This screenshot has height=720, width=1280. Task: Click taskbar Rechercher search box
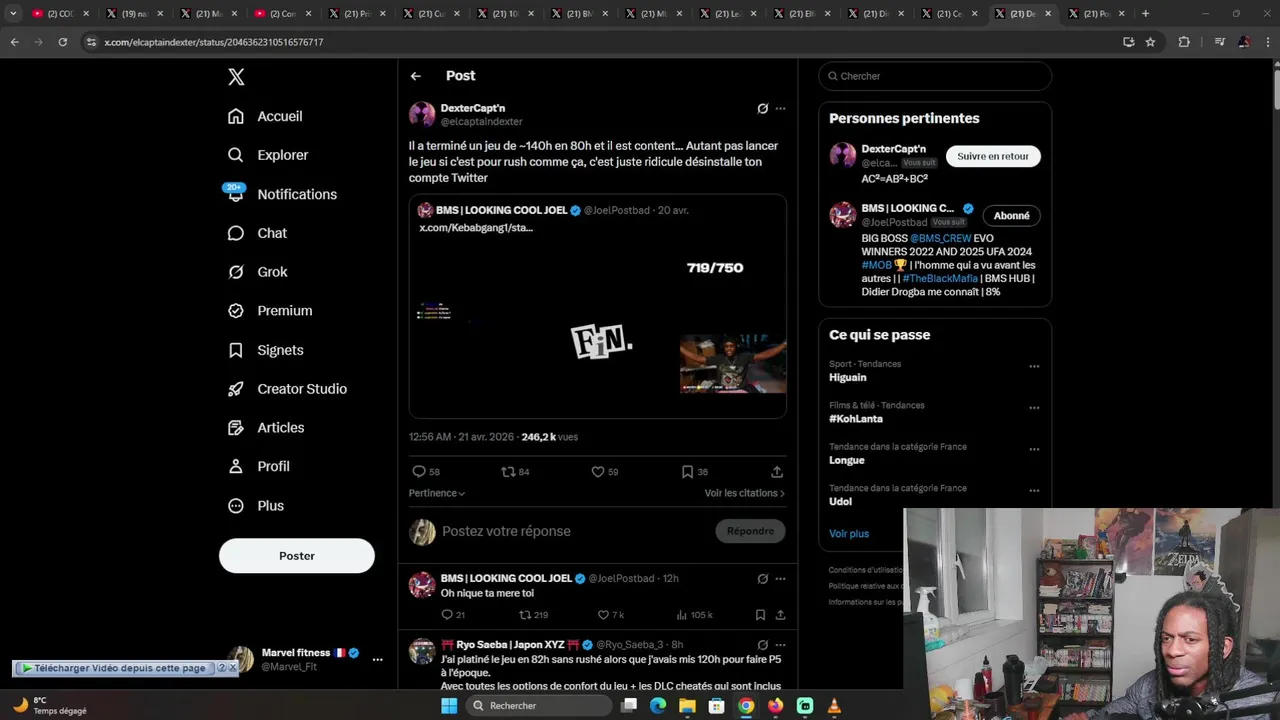click(540, 706)
